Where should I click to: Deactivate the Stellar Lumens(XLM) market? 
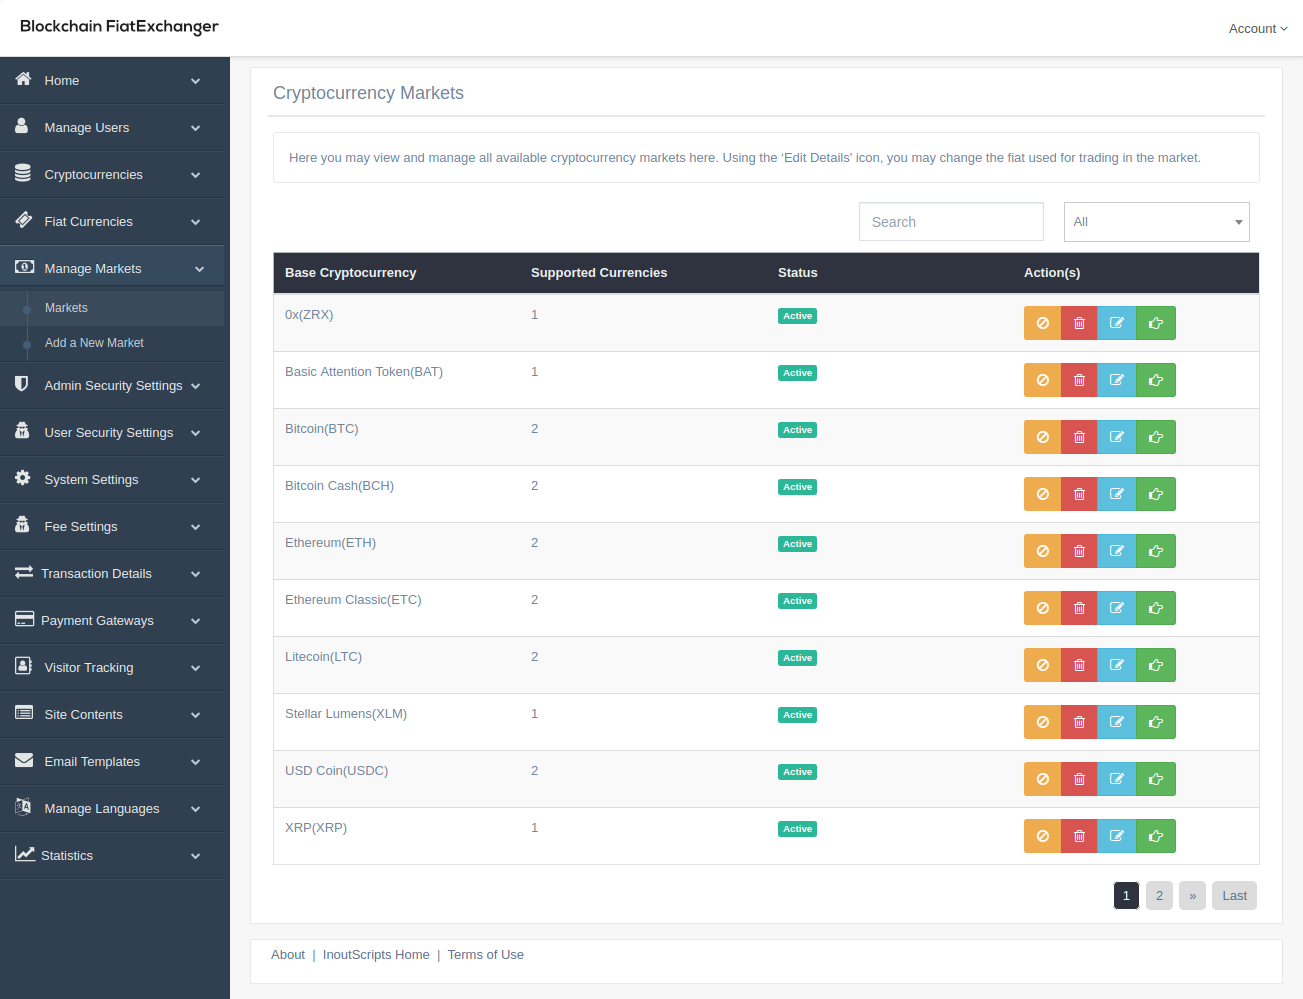pos(1042,721)
